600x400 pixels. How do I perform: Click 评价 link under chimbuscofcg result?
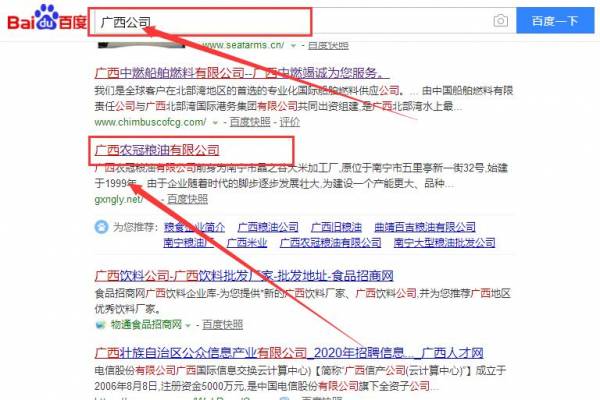(x=289, y=121)
